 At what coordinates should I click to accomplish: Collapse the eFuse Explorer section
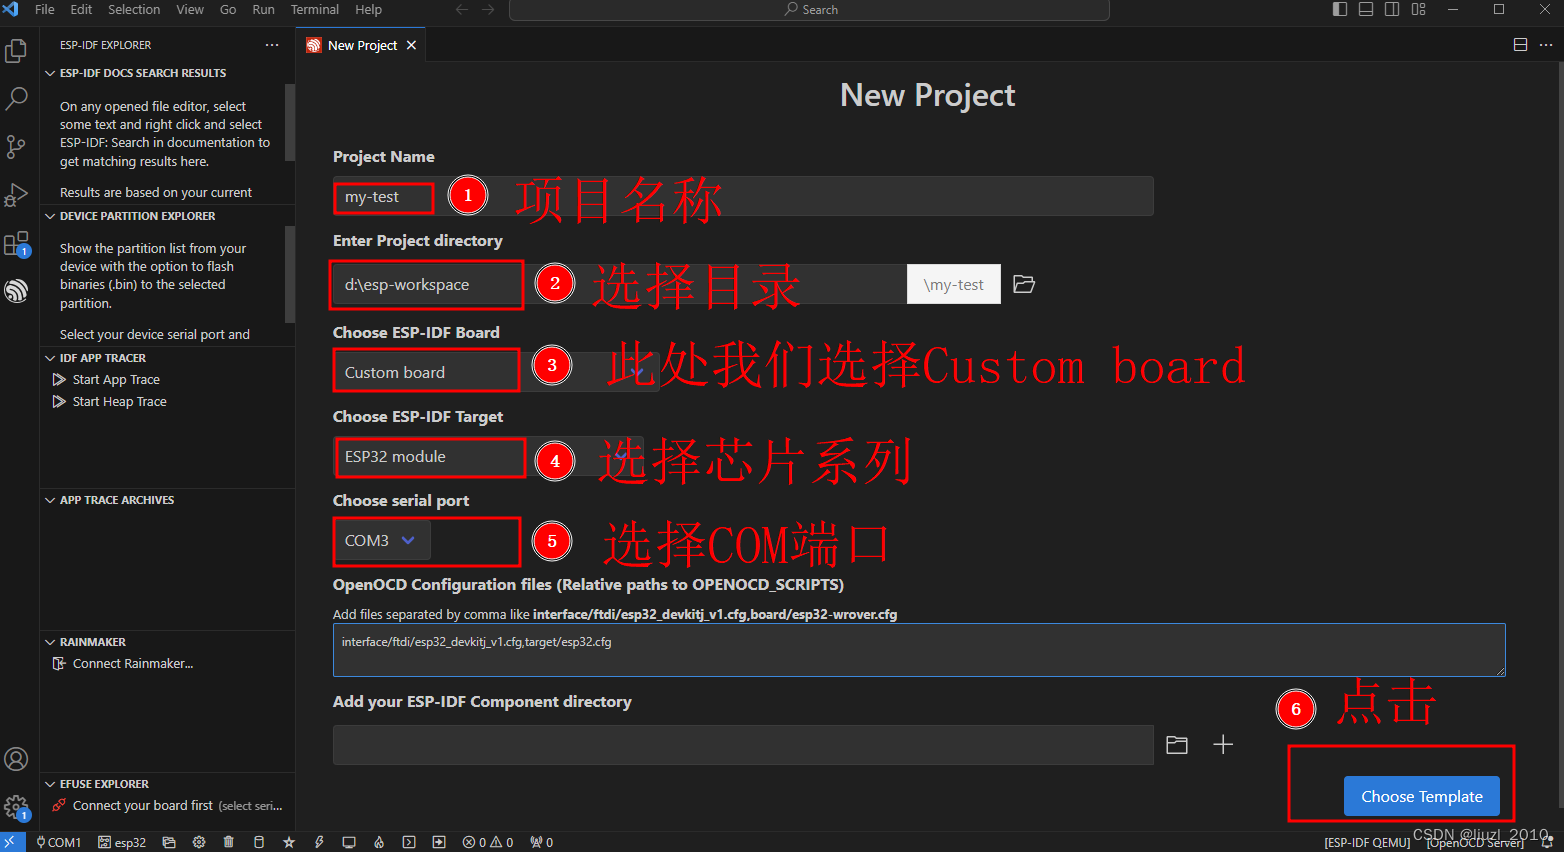[x=167, y=784]
